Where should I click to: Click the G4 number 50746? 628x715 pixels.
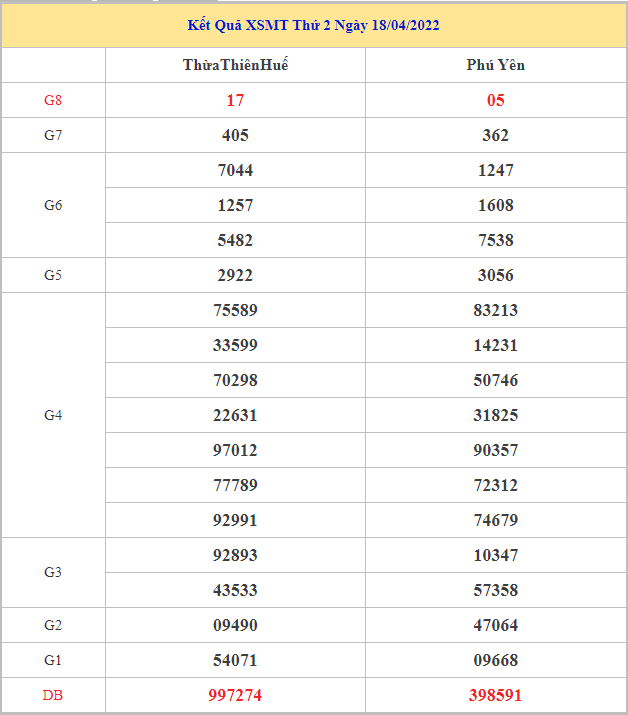(495, 380)
